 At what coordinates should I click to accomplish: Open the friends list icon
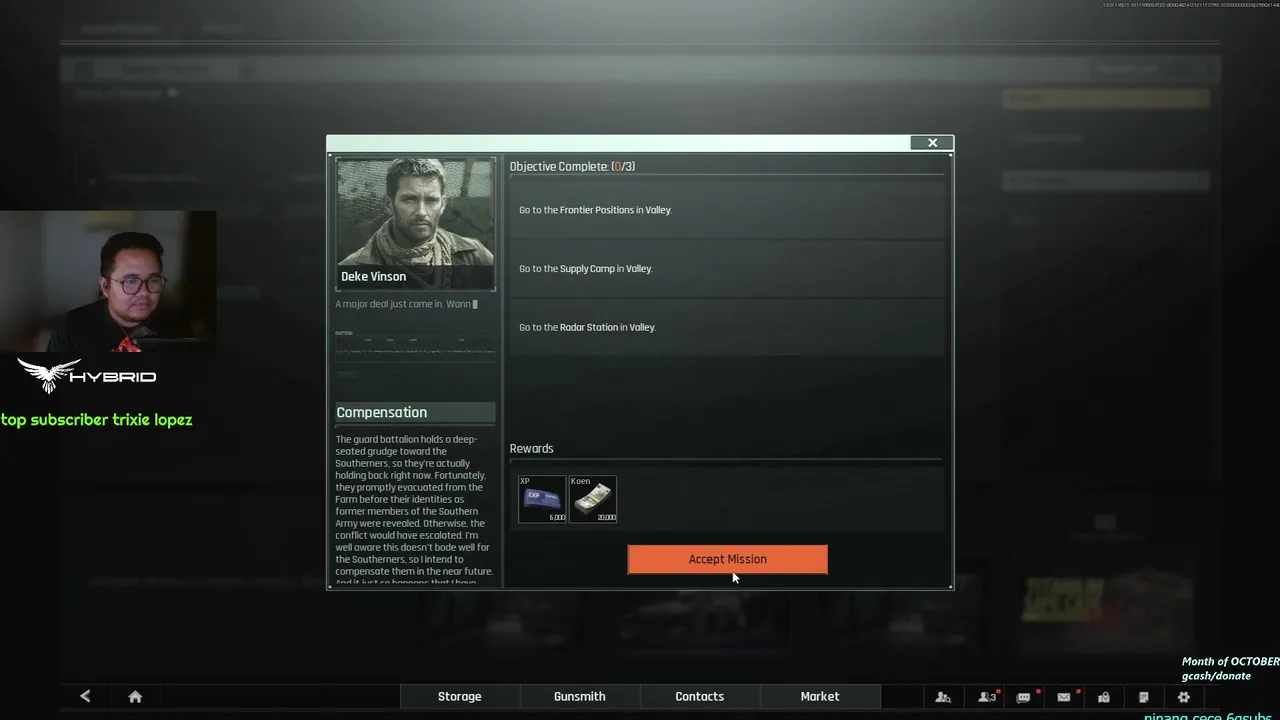[987, 697]
